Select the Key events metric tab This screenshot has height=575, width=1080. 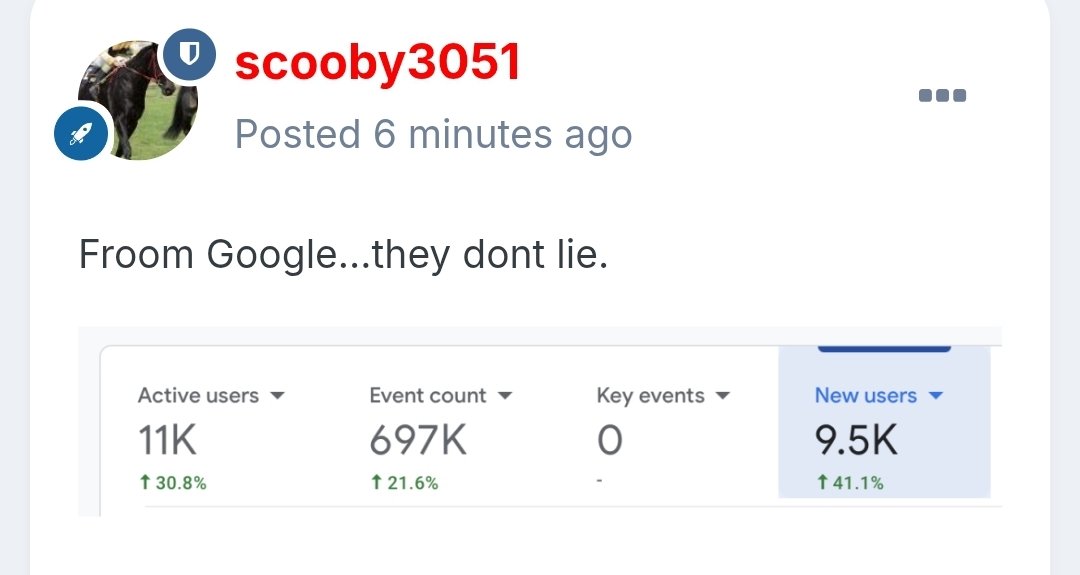point(663,436)
